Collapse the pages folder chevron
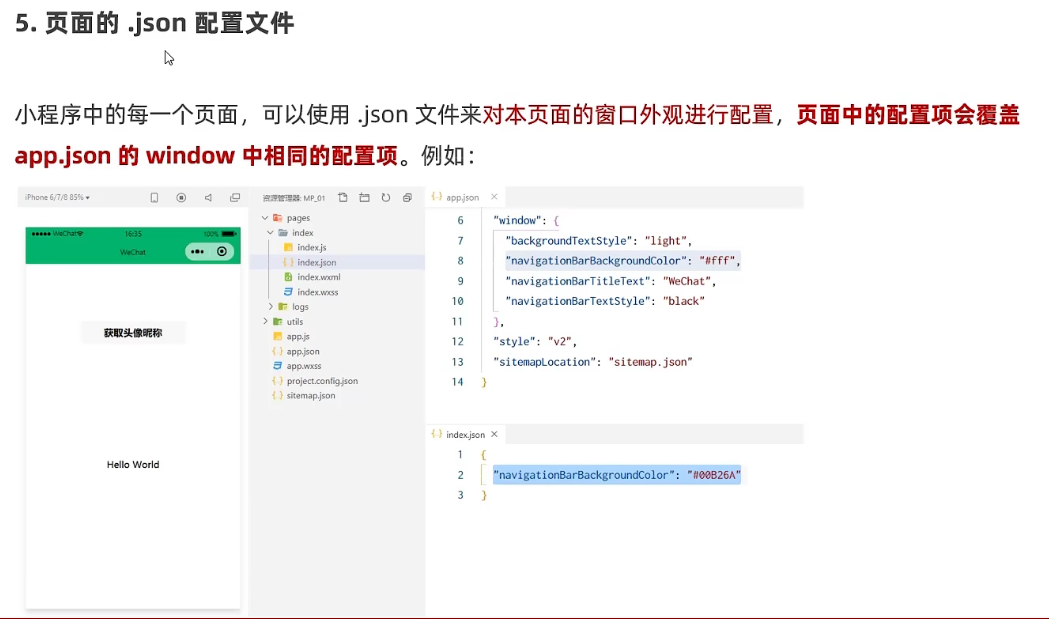Screen dimensions: 1049x619 click(x=265, y=217)
